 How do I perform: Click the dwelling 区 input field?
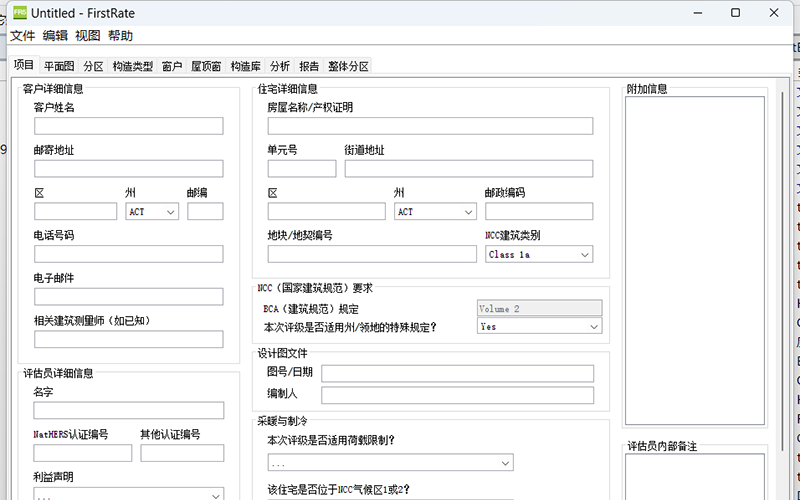point(327,212)
